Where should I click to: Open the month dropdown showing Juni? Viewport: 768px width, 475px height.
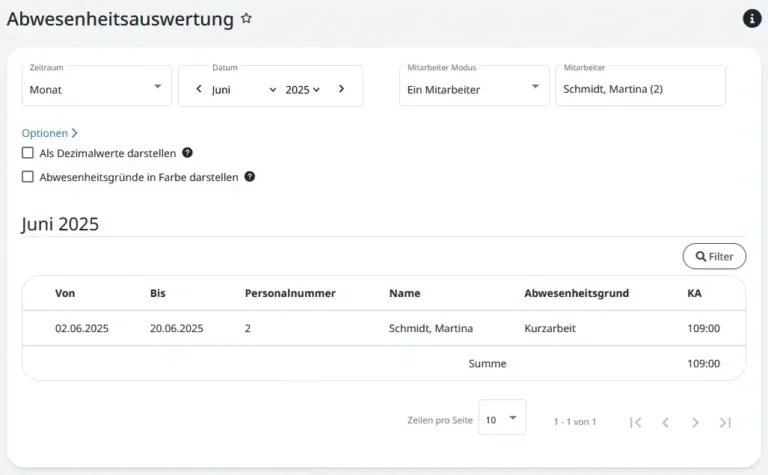pos(244,90)
